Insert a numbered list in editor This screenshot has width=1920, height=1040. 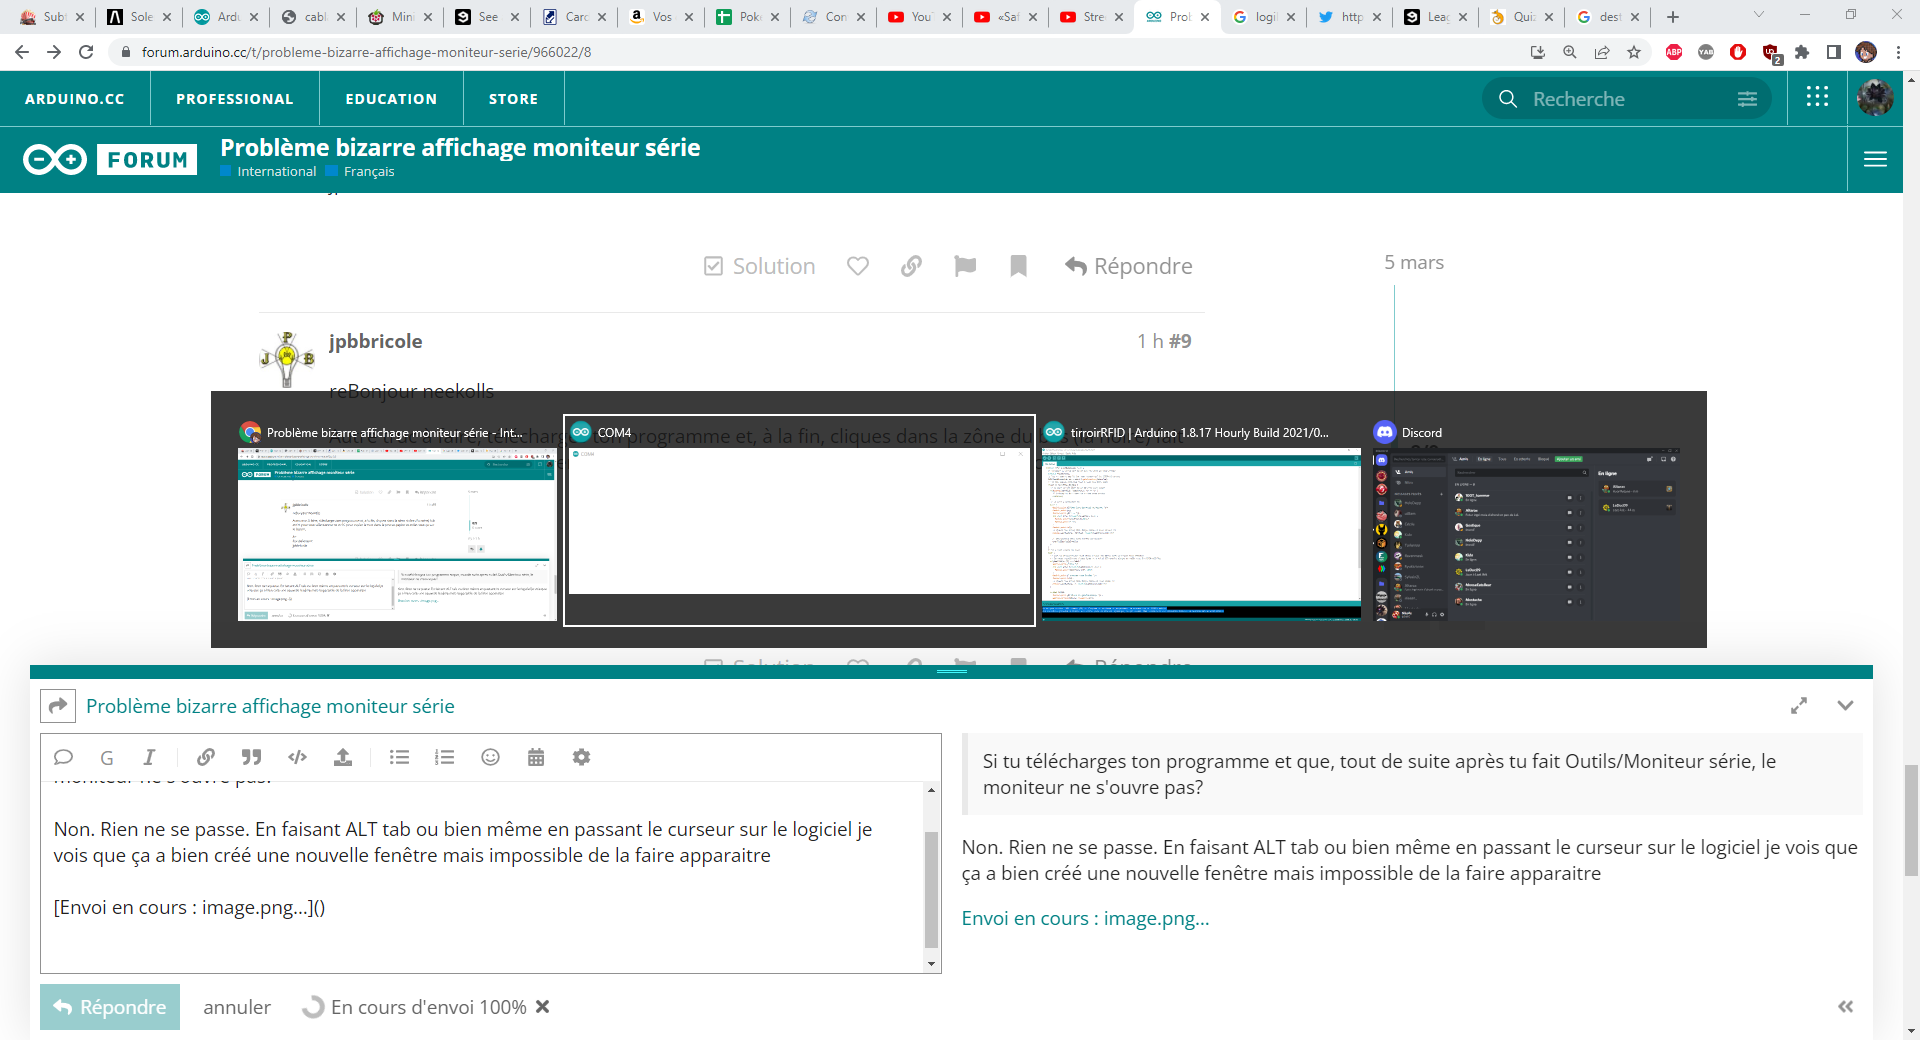tap(445, 757)
